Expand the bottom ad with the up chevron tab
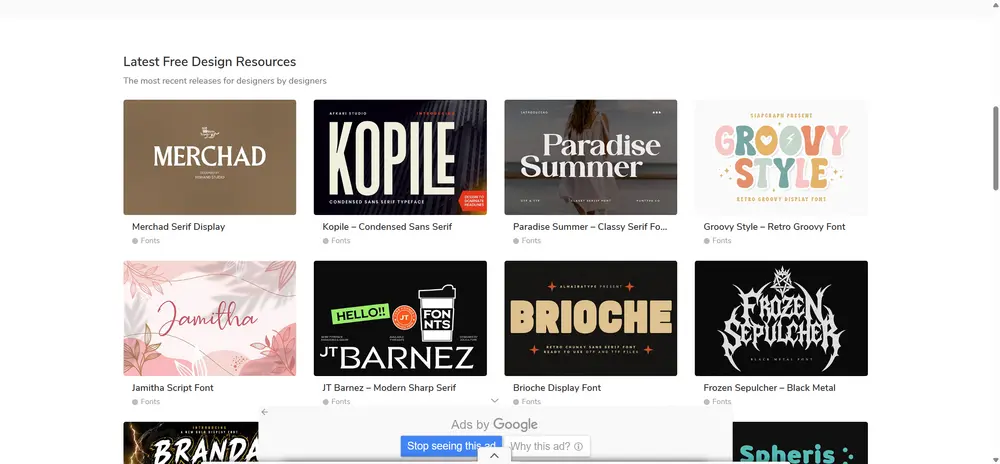 494,456
